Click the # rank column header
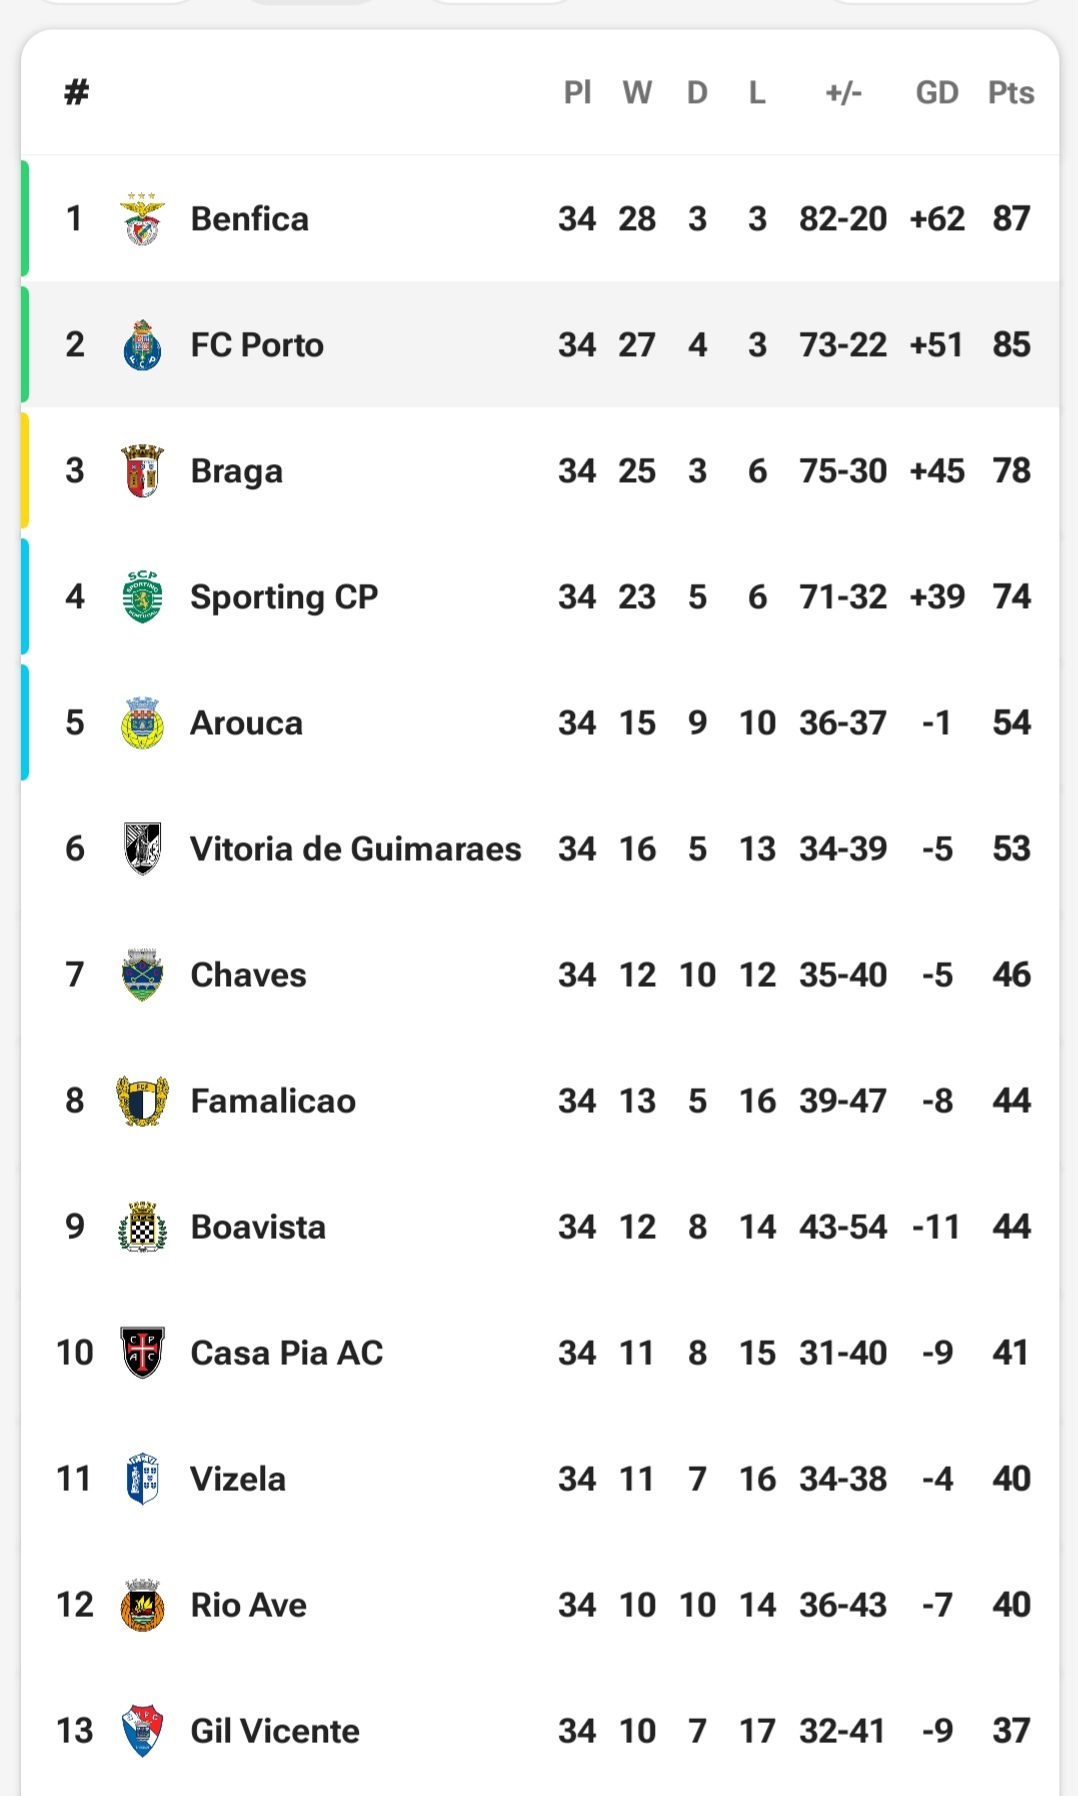 click(x=76, y=93)
